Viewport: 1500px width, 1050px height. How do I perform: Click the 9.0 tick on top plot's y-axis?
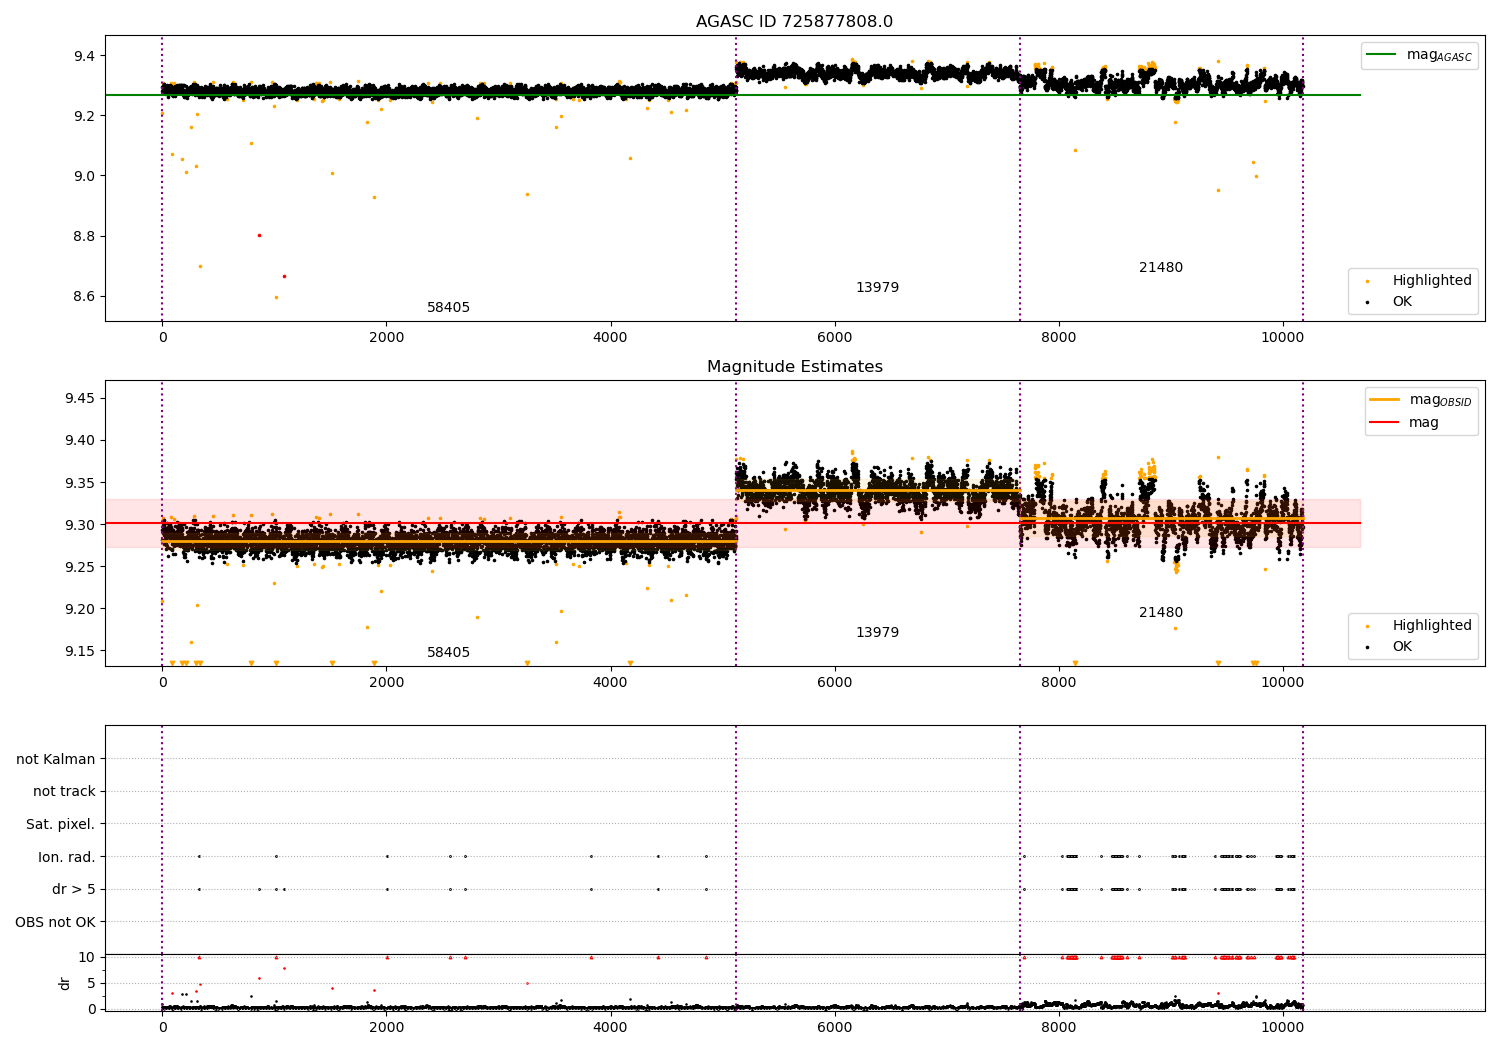point(85,176)
